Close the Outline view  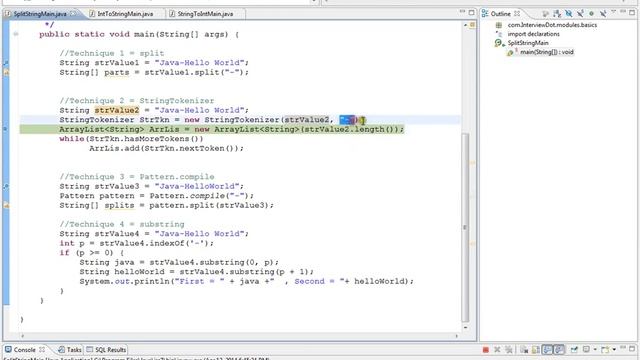517,13
